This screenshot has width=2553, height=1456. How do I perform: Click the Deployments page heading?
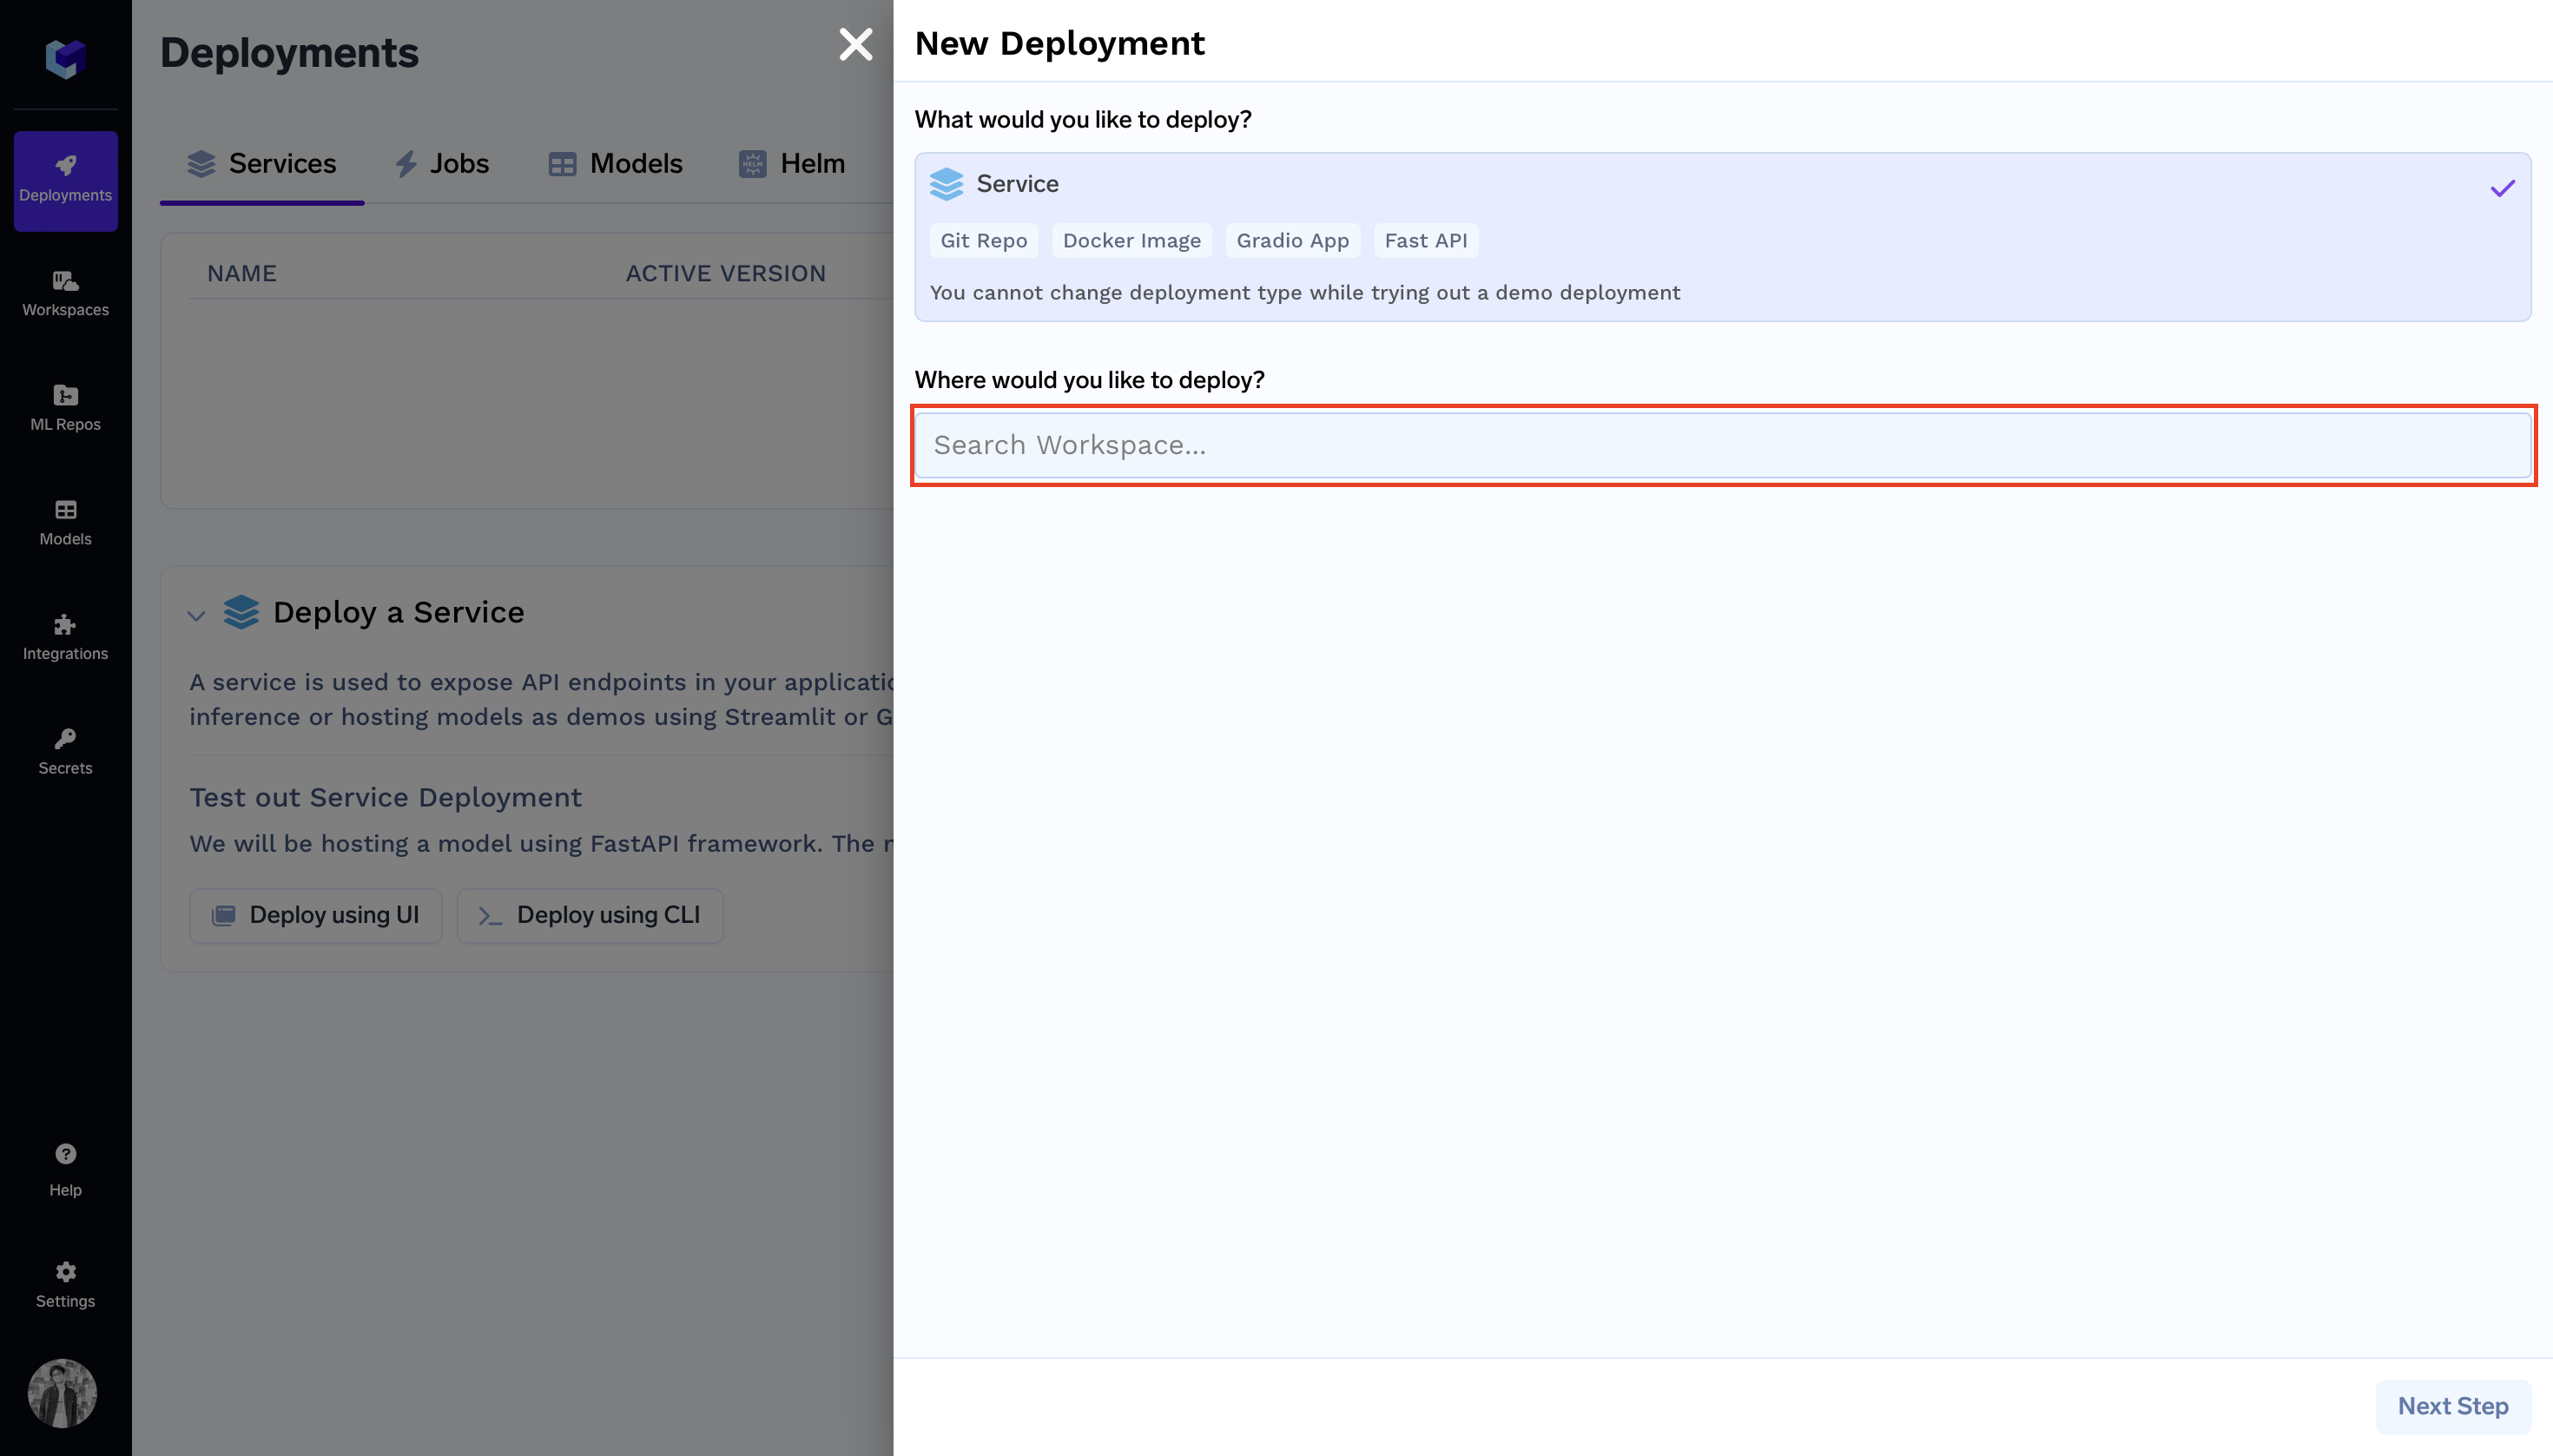pyautogui.click(x=289, y=53)
